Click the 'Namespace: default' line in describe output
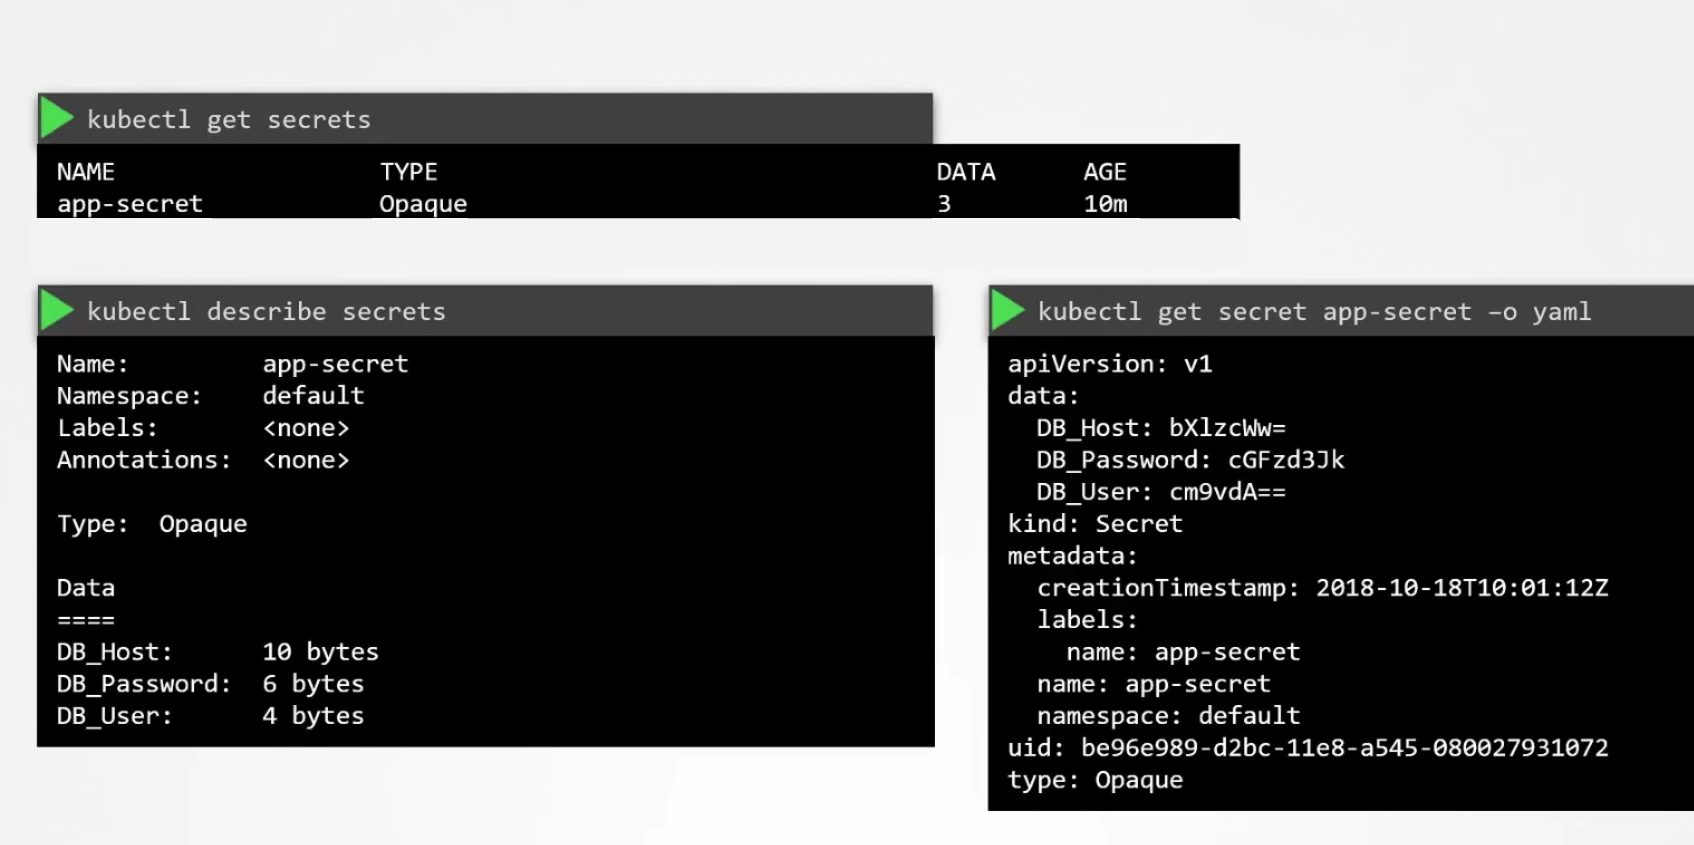Viewport: 1694px width, 845px height. (210, 396)
